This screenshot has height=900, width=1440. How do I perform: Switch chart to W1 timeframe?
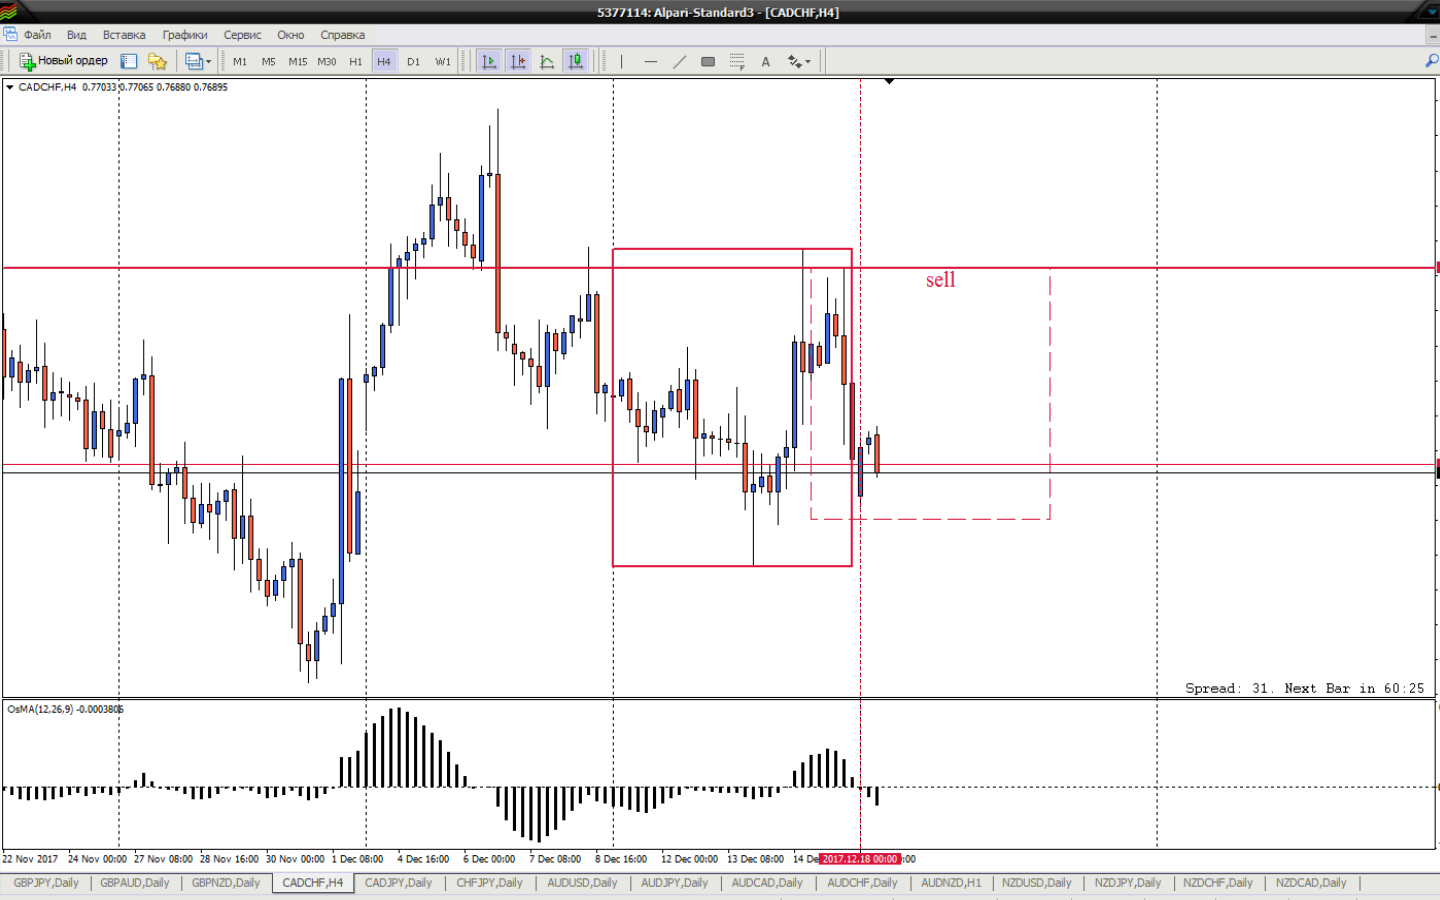pyautogui.click(x=443, y=62)
